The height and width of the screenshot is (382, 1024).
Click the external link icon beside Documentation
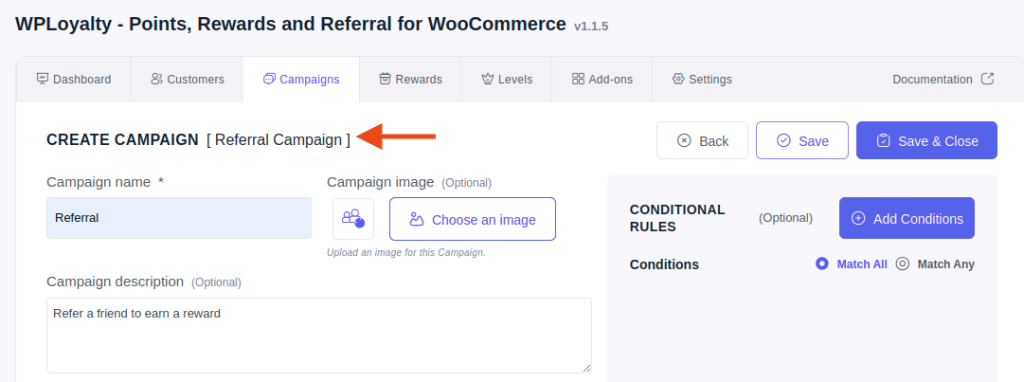click(988, 79)
